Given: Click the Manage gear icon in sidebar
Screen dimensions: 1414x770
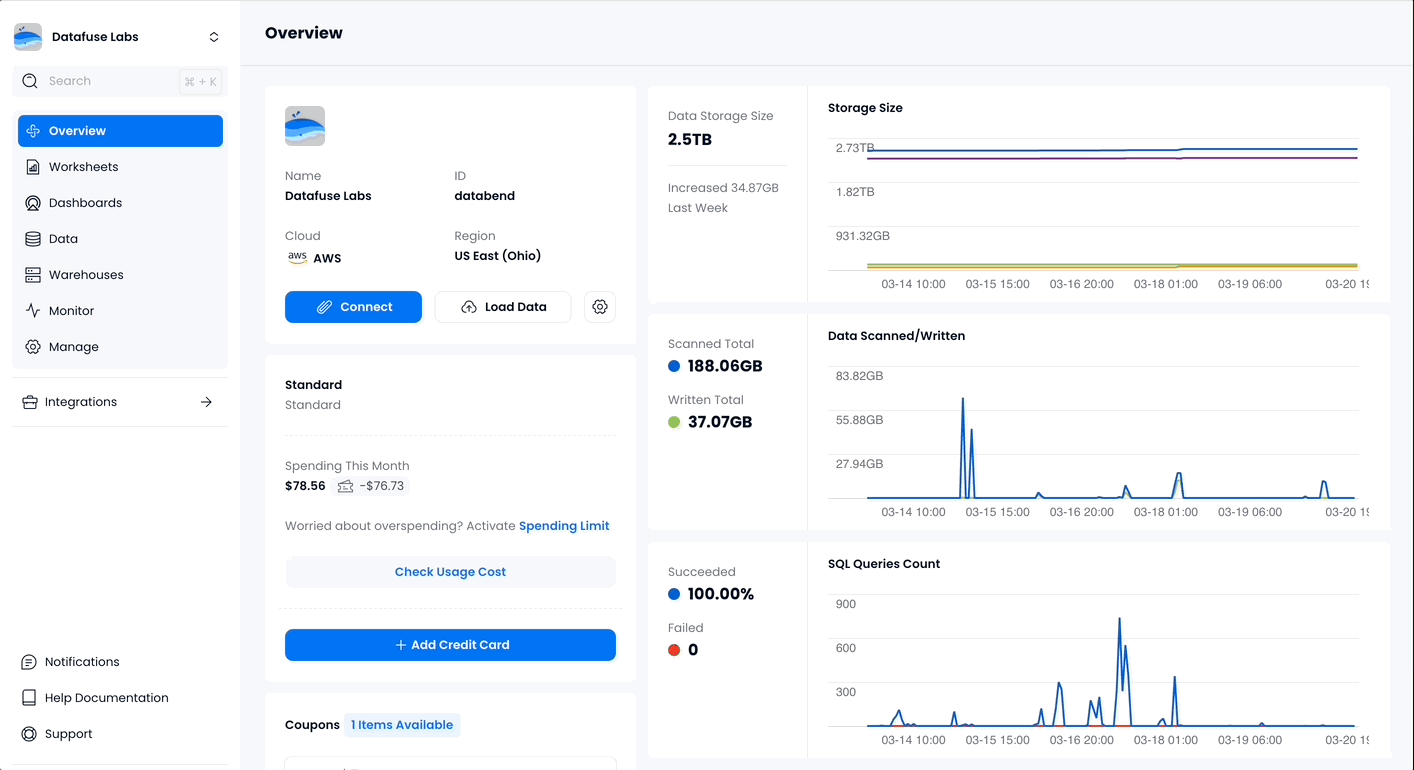Looking at the screenshot, I should pyautogui.click(x=33, y=347).
